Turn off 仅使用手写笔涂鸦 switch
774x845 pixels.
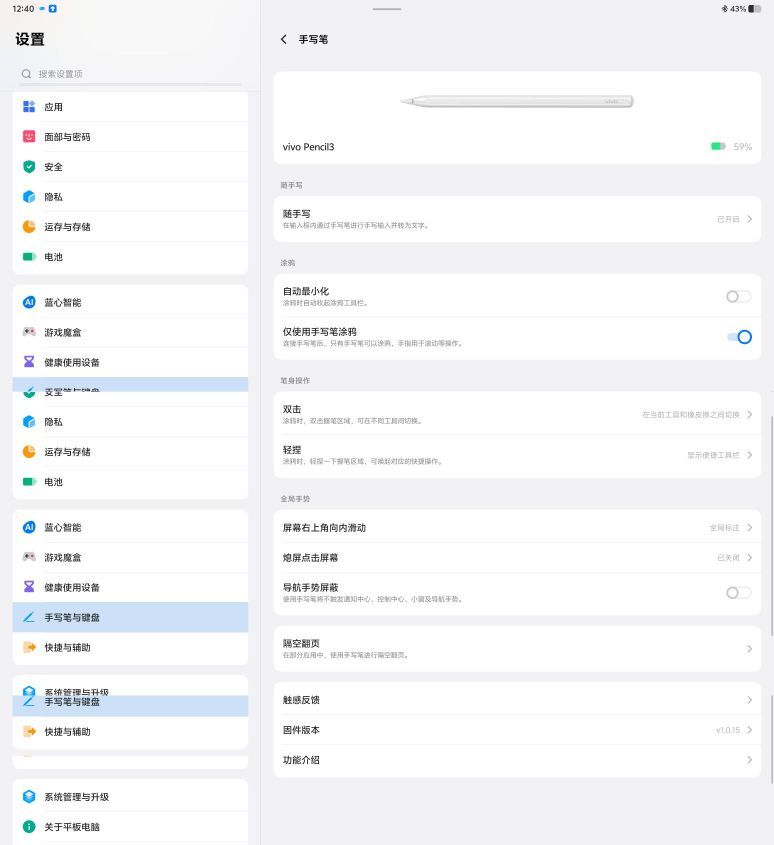tap(740, 337)
